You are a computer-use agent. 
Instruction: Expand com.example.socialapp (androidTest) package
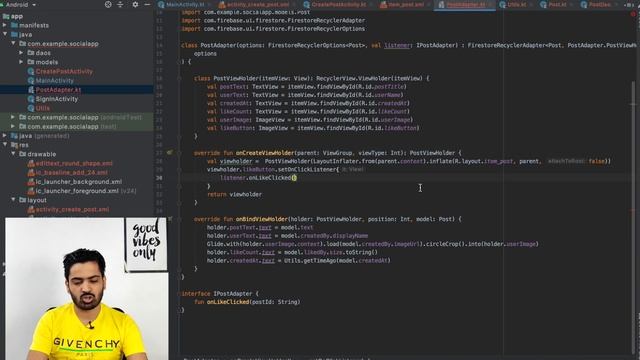(13, 117)
